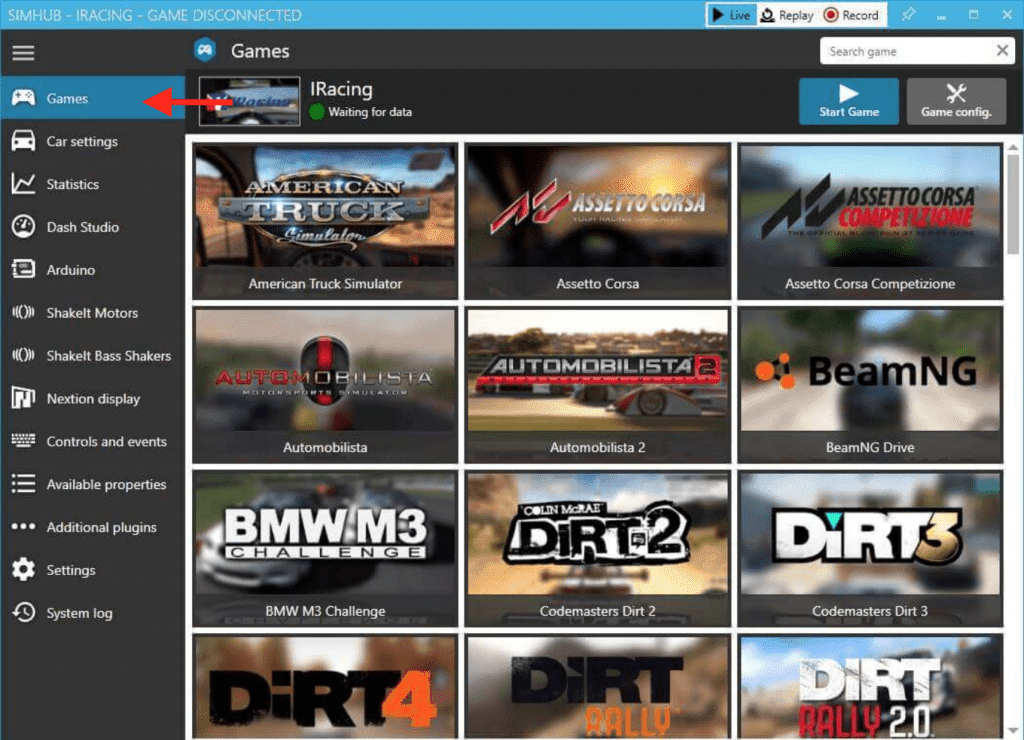This screenshot has height=740, width=1024.
Task: Switch to Replay mode
Action: [x=785, y=15]
